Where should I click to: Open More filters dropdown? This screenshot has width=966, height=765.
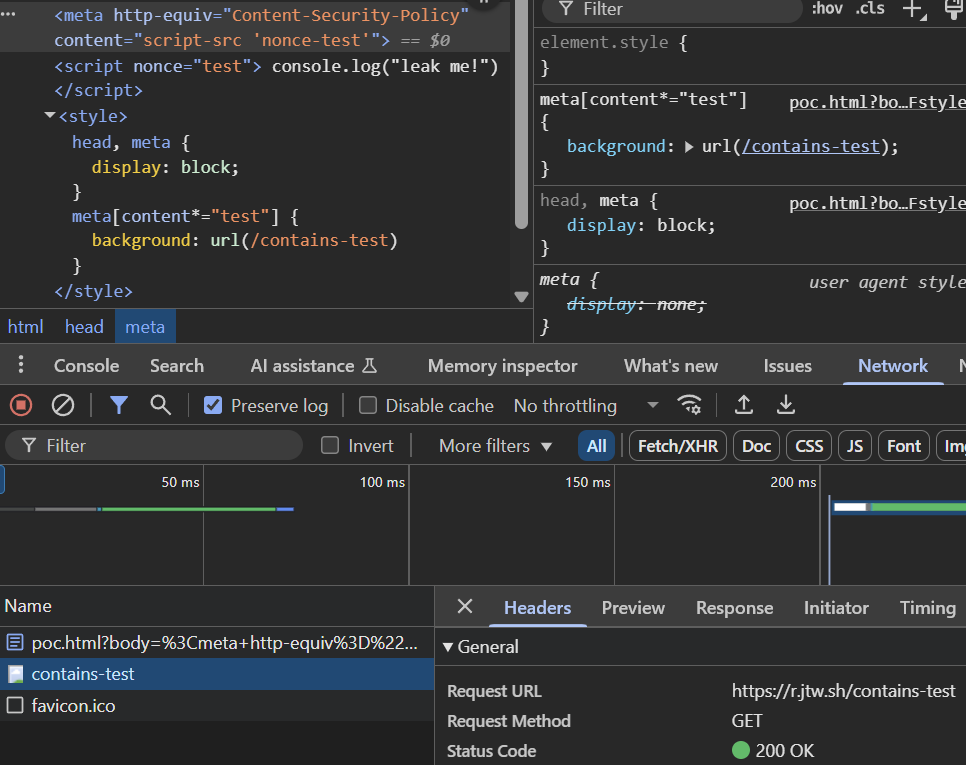tap(495, 445)
